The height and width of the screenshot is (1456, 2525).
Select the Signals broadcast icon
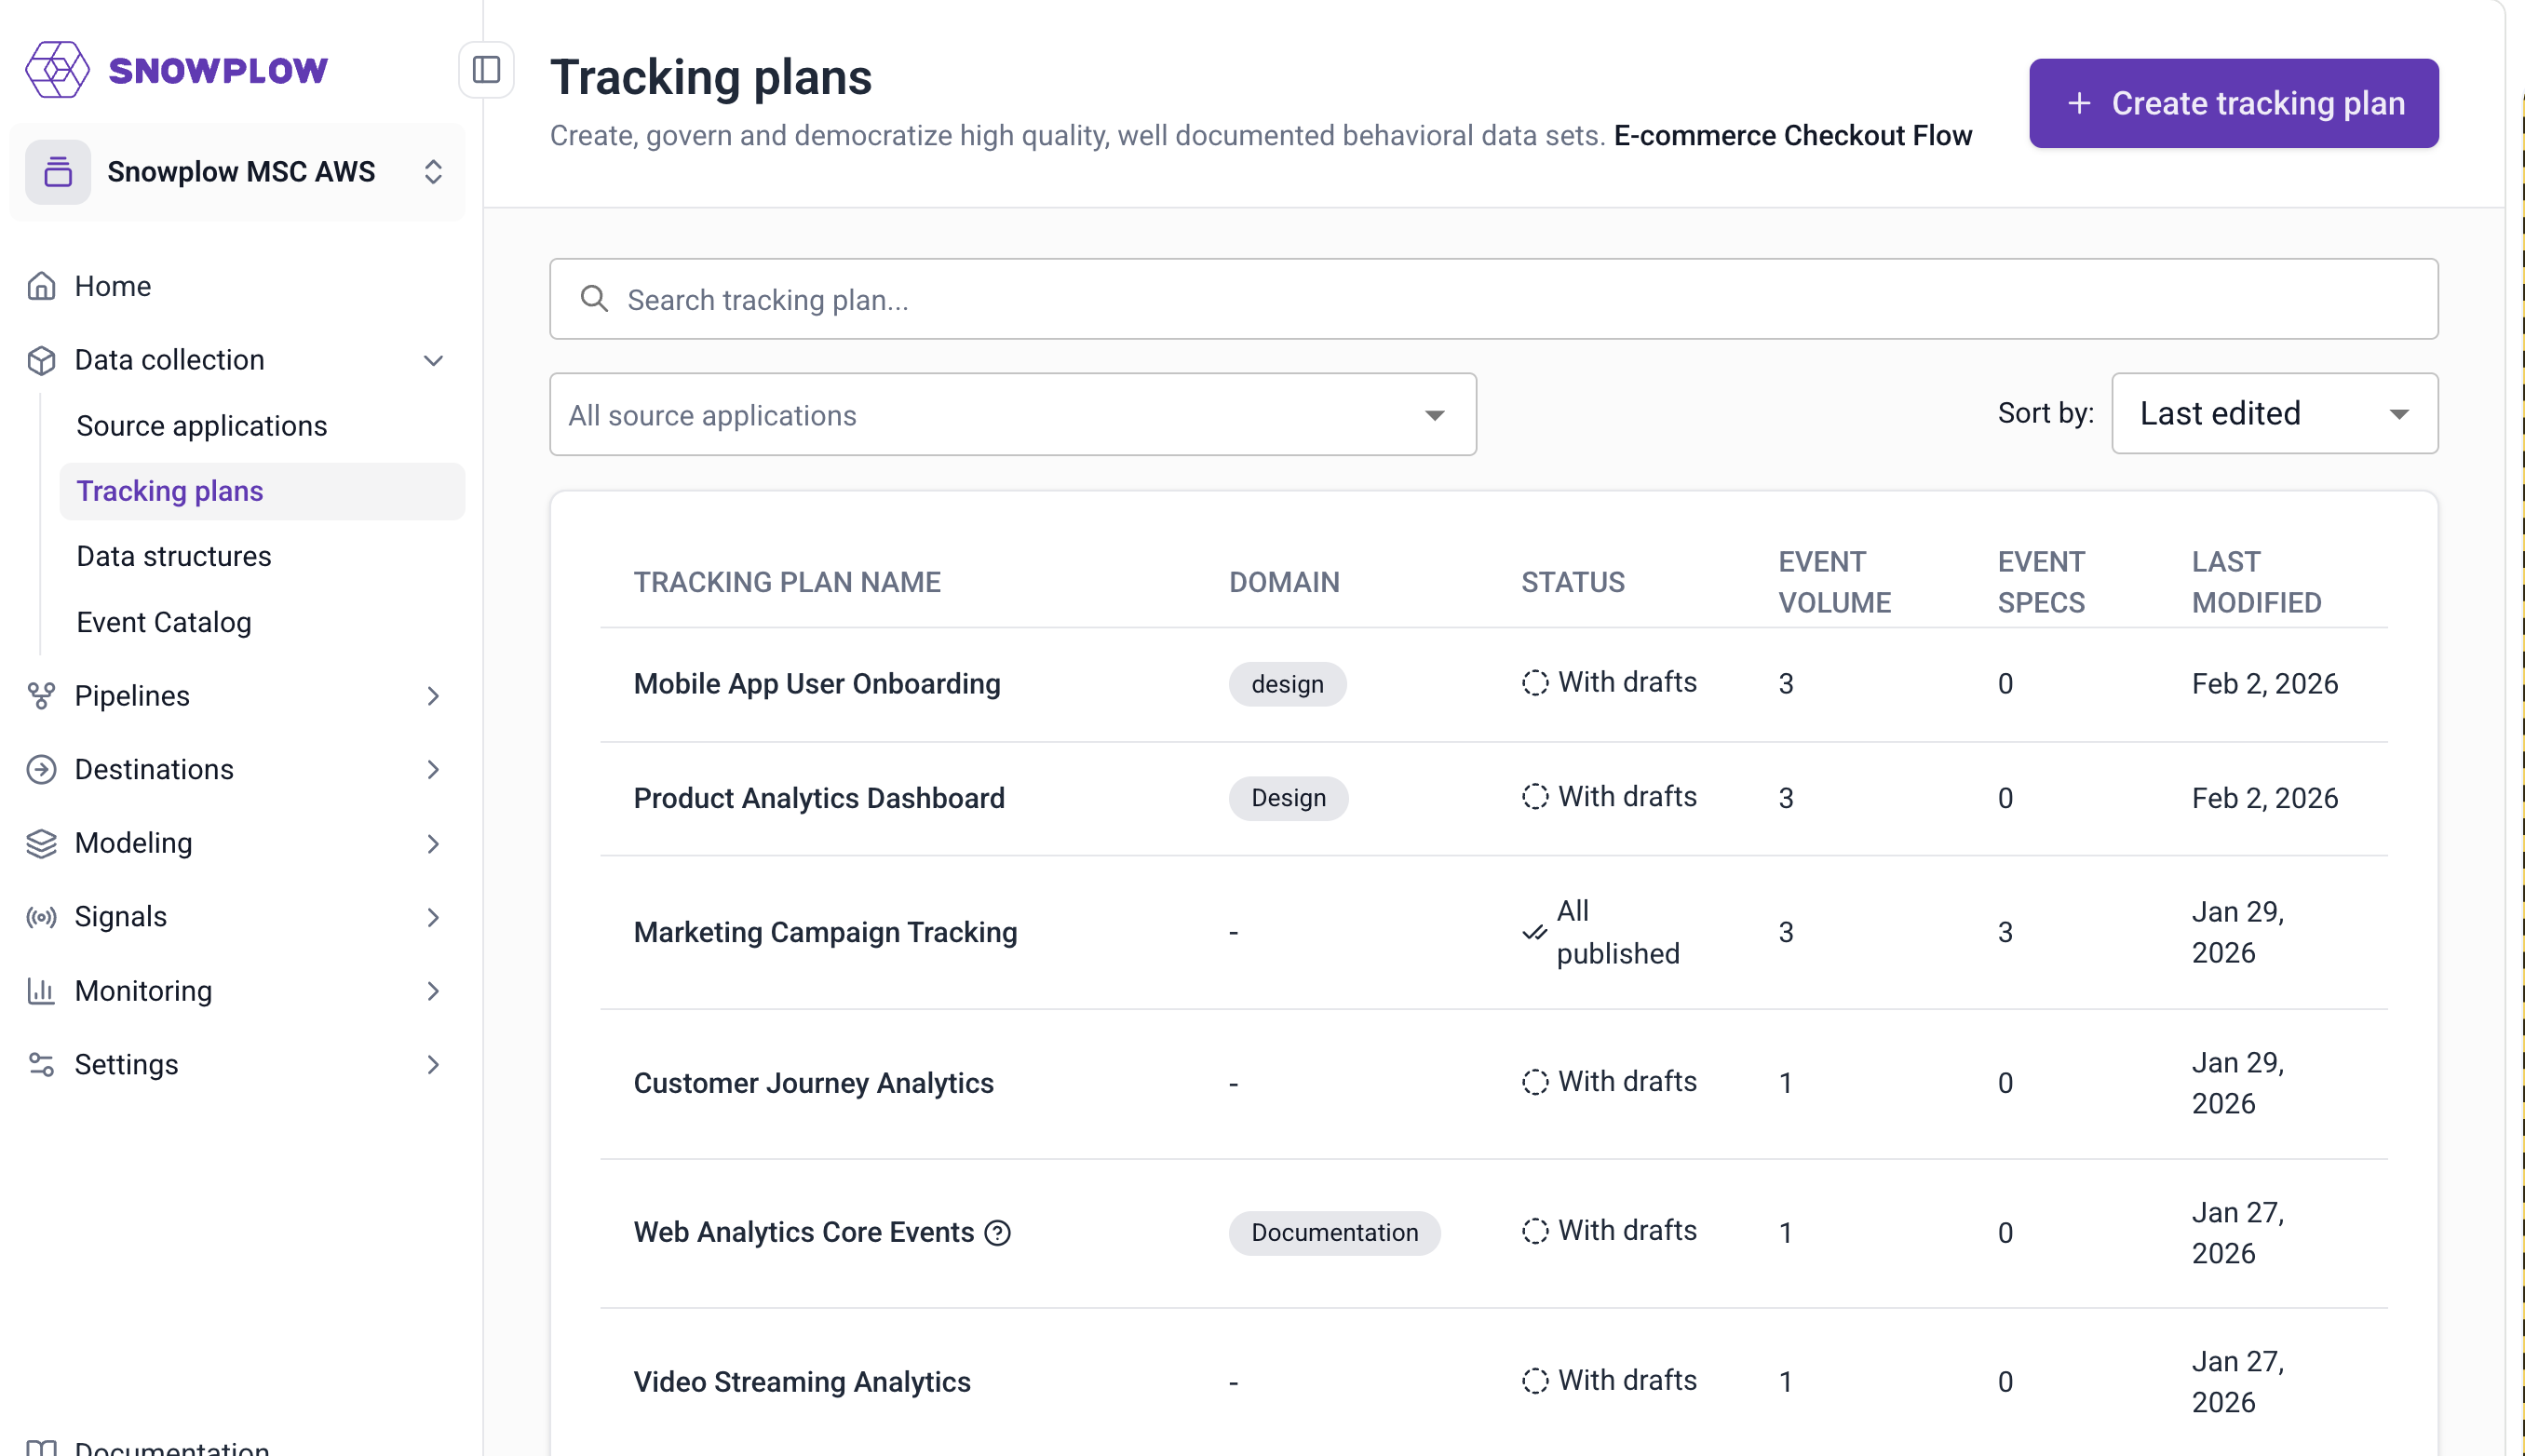[x=41, y=917]
